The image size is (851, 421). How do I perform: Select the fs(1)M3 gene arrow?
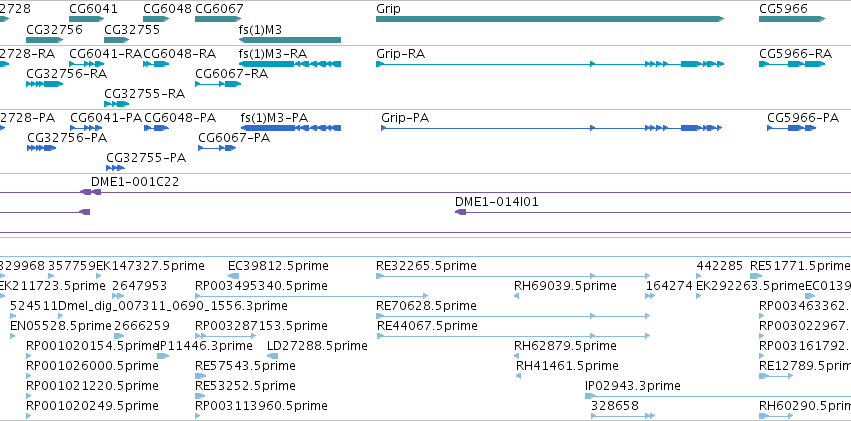[290, 40]
